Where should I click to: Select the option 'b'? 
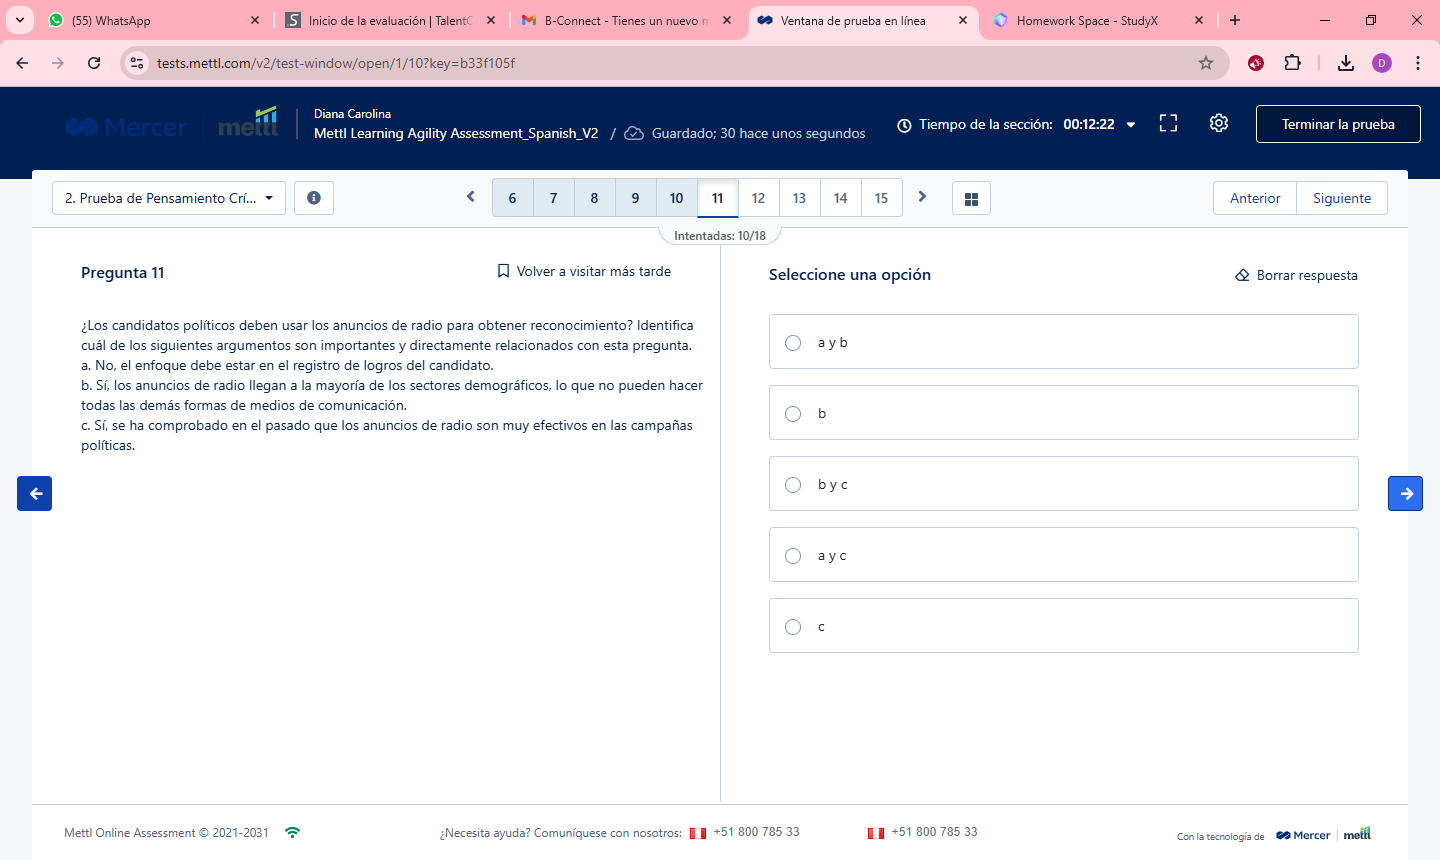point(1063,413)
